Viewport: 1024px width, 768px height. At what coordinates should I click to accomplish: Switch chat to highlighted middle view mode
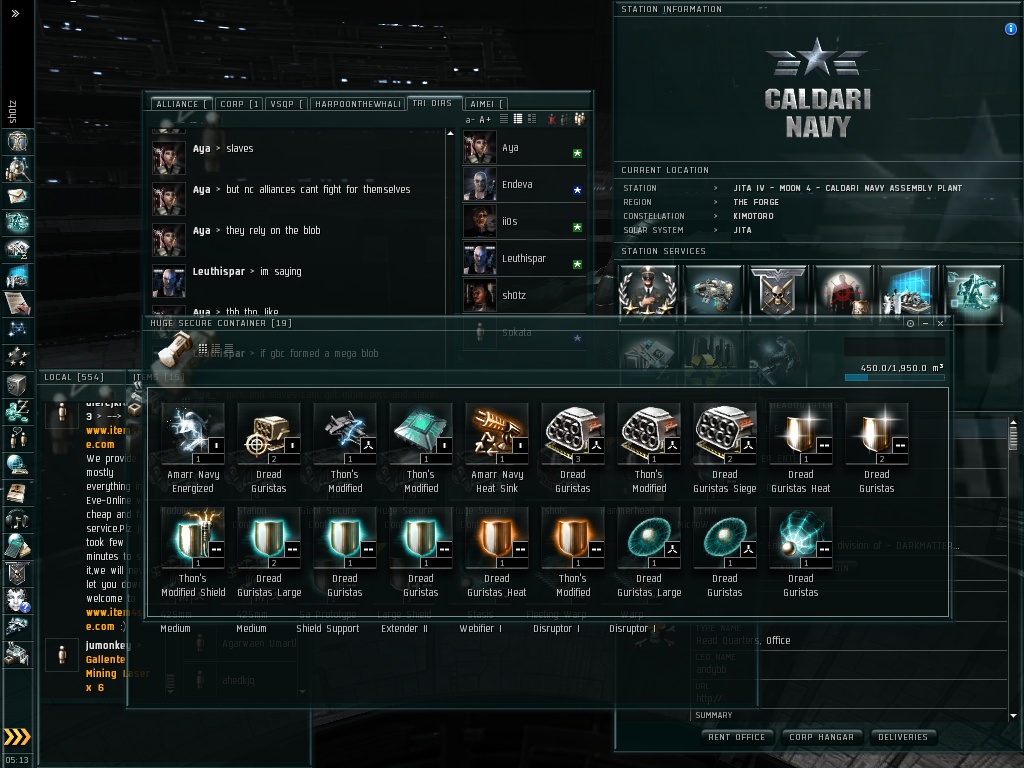(518, 119)
